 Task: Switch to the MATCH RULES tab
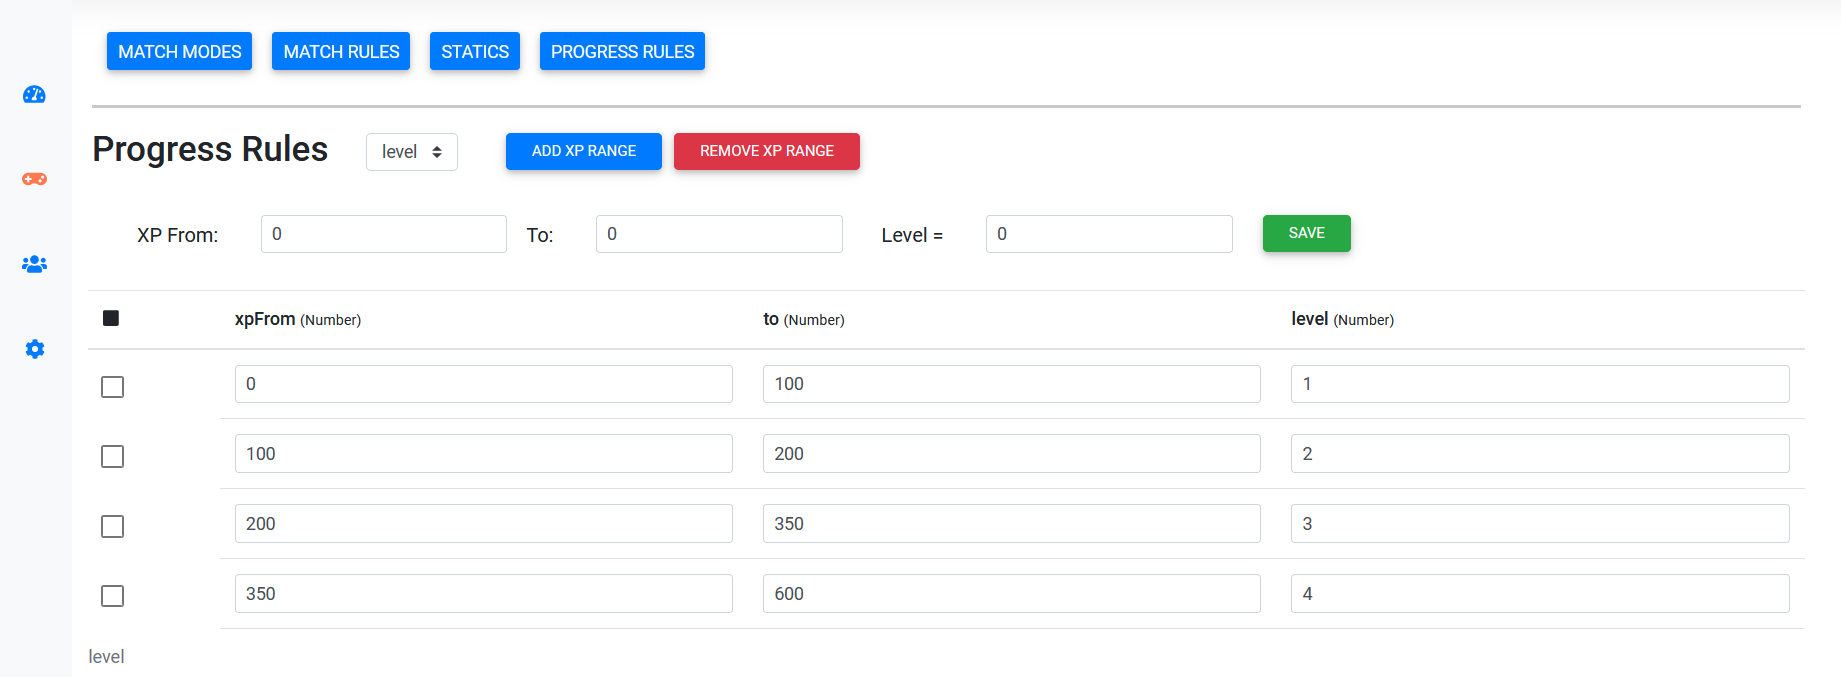(x=341, y=51)
